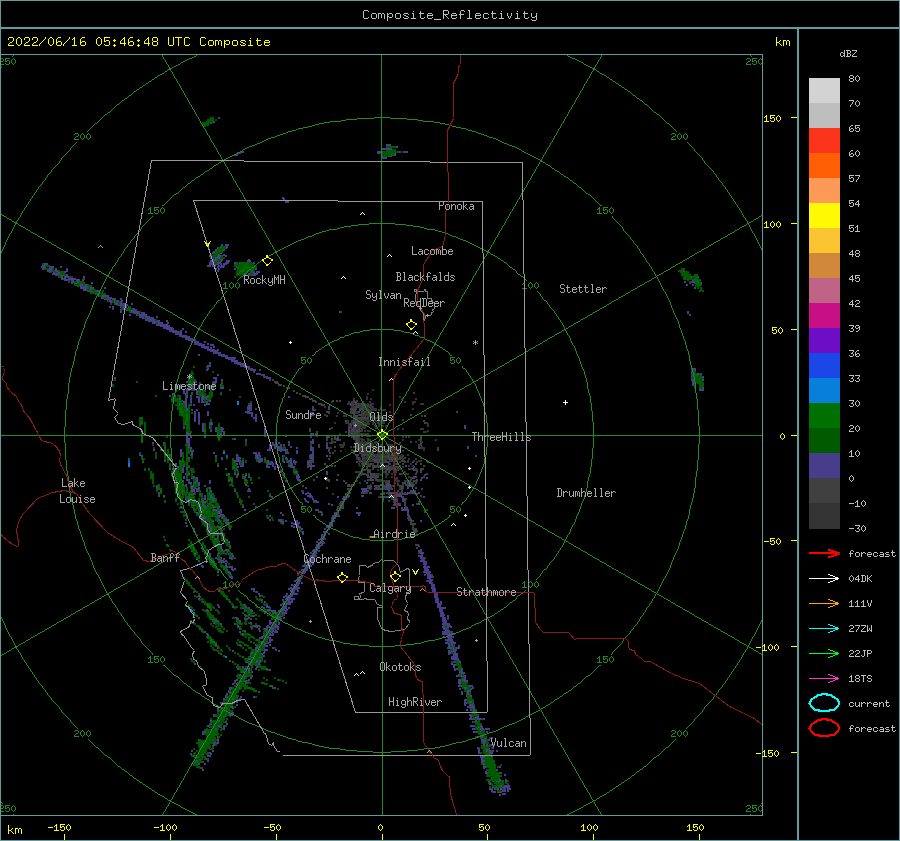Click the Airdrie city label
Screen dimensions: 900x841
(394, 534)
